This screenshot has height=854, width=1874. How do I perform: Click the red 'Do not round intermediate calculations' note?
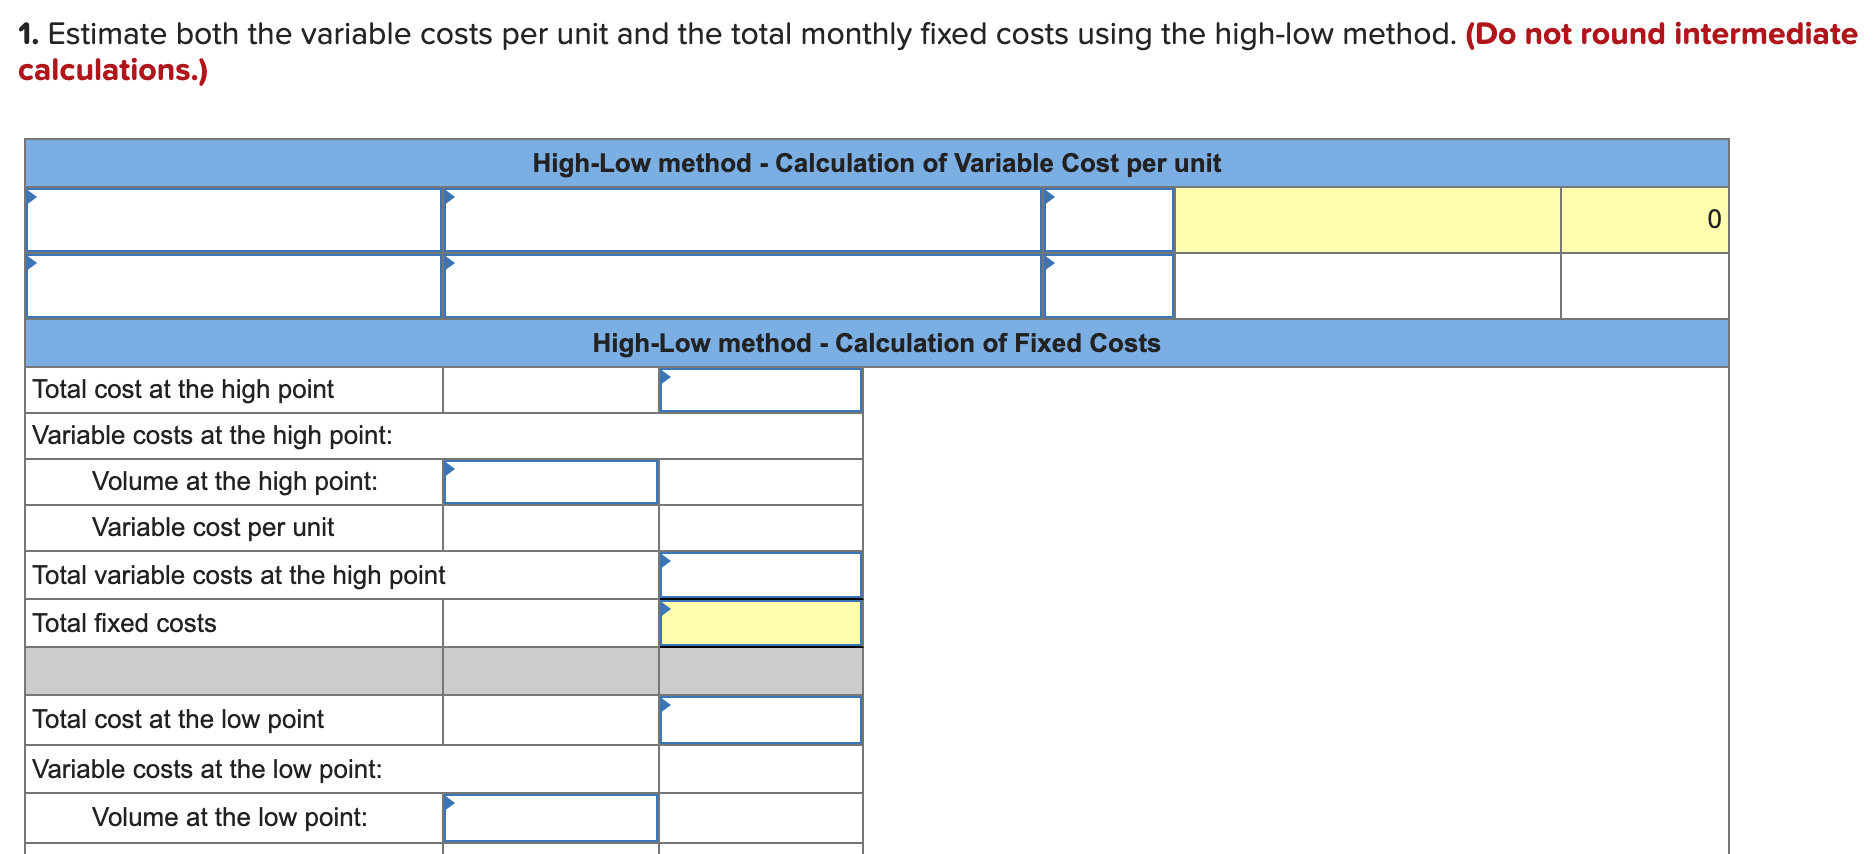[x=937, y=52]
